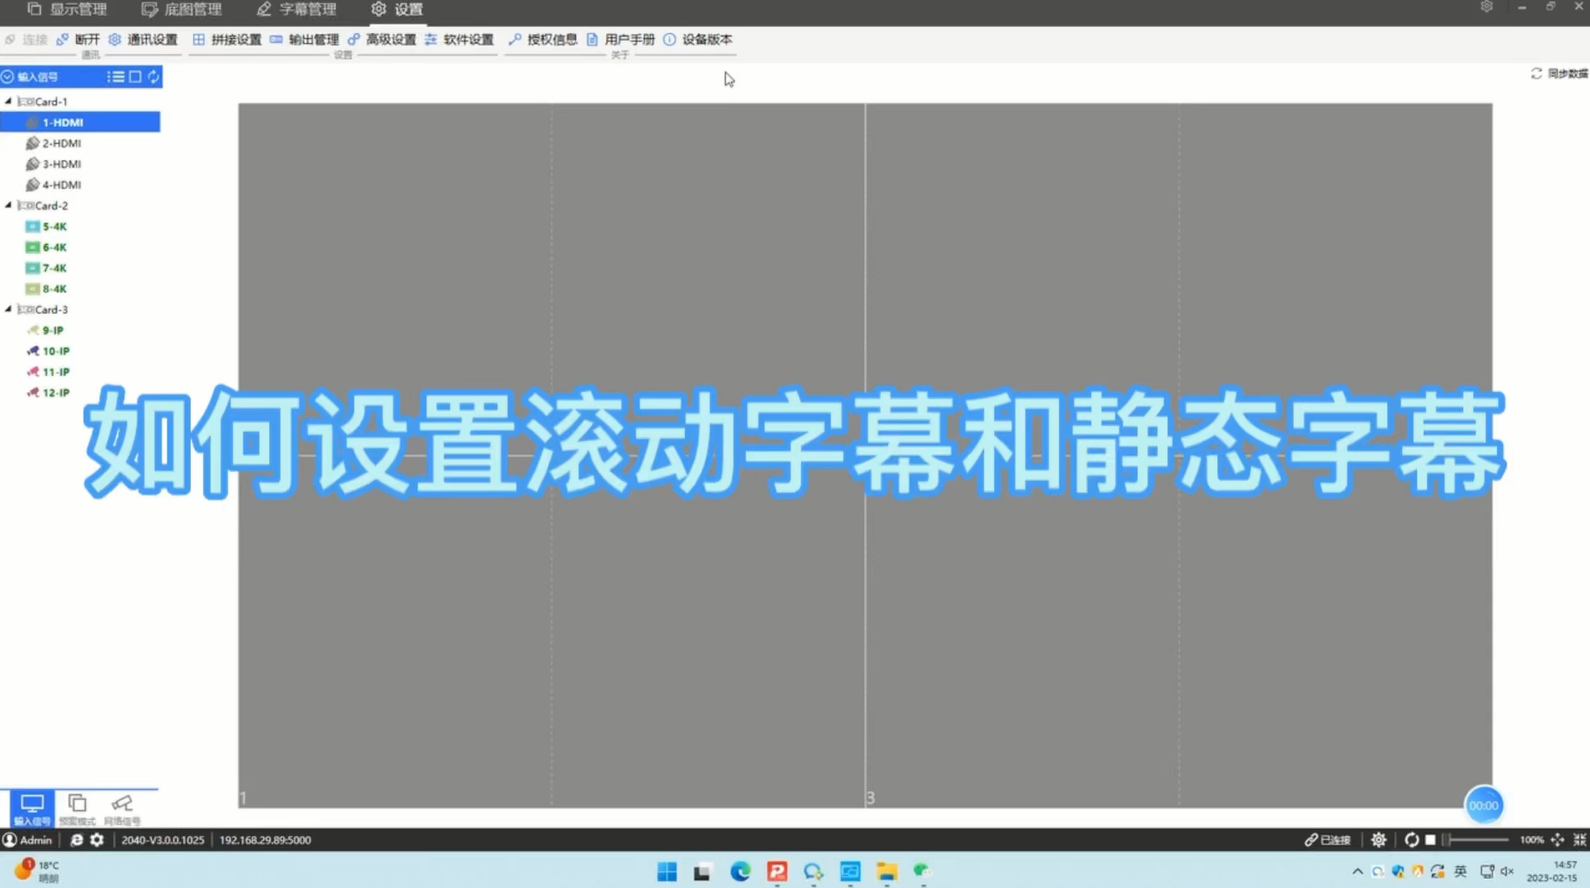Click the version text 2040-V3.0.0.1025

point(163,840)
